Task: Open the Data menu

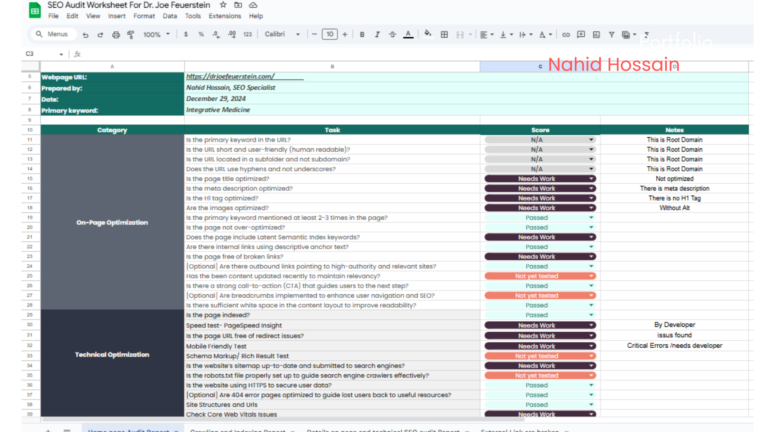Action: click(170, 16)
